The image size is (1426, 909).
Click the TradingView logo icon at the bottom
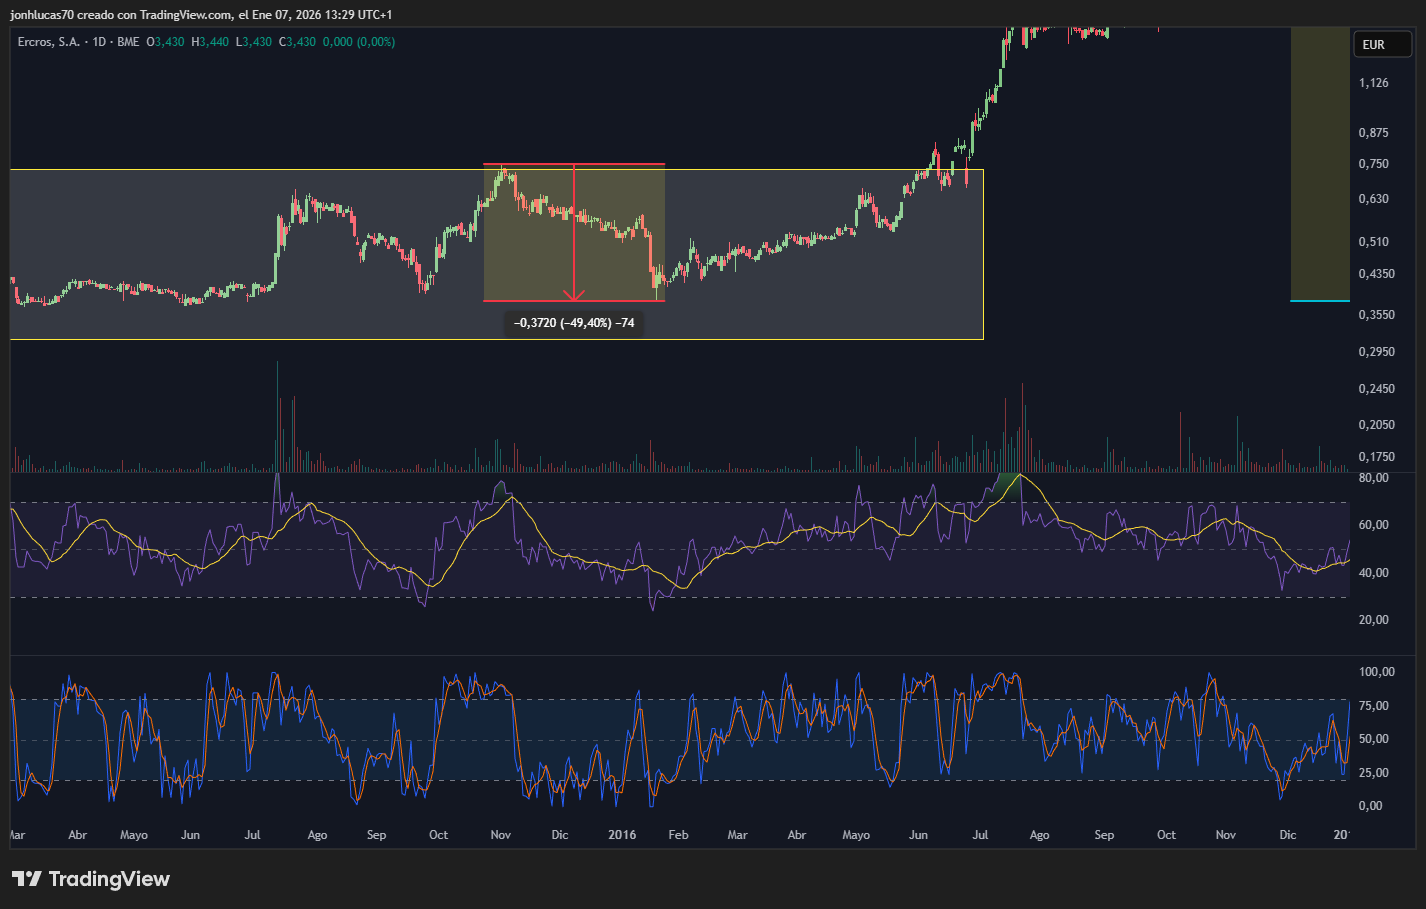tap(27, 879)
